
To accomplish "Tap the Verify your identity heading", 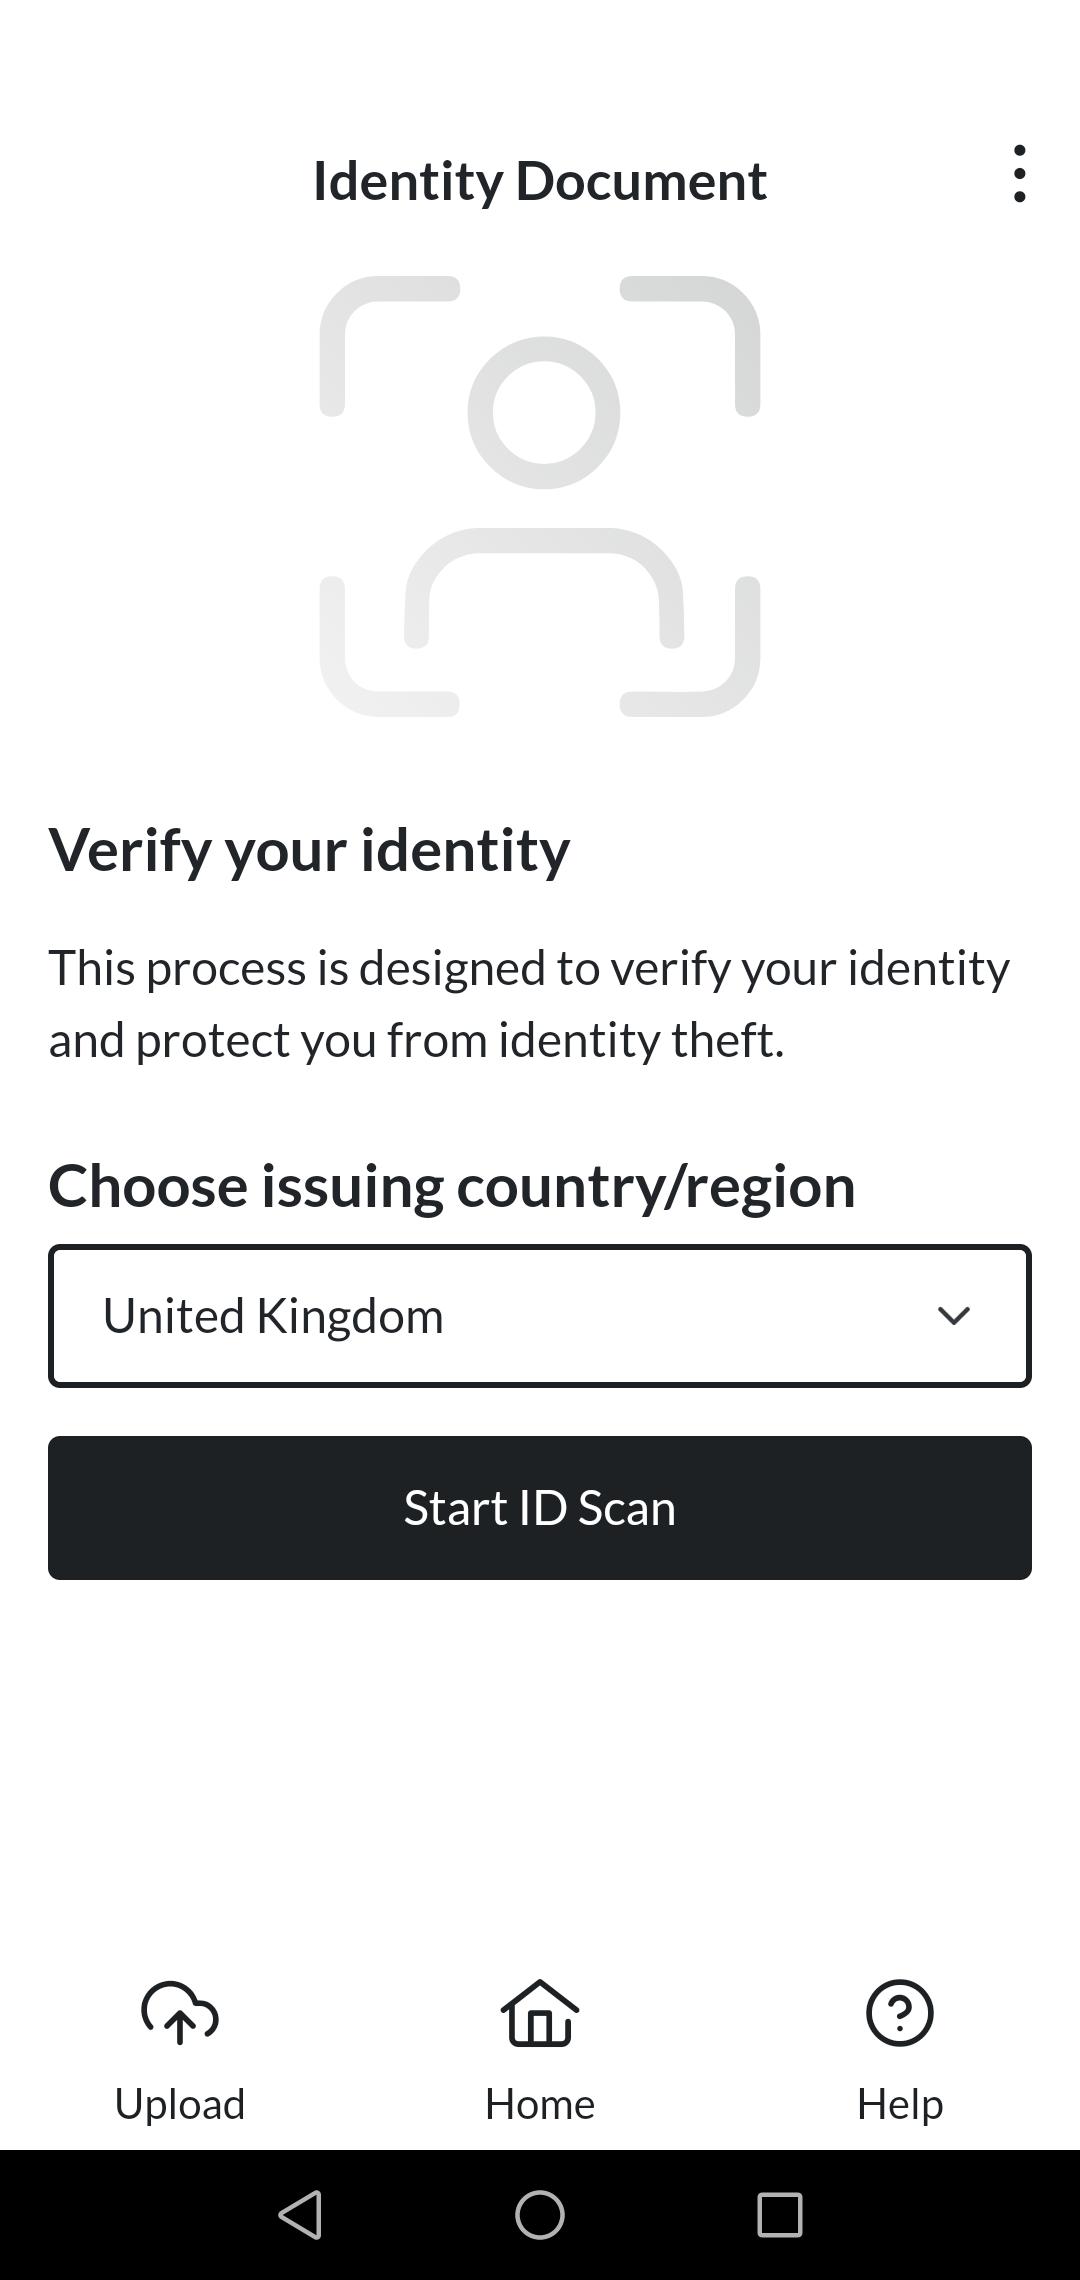I will click(x=310, y=850).
